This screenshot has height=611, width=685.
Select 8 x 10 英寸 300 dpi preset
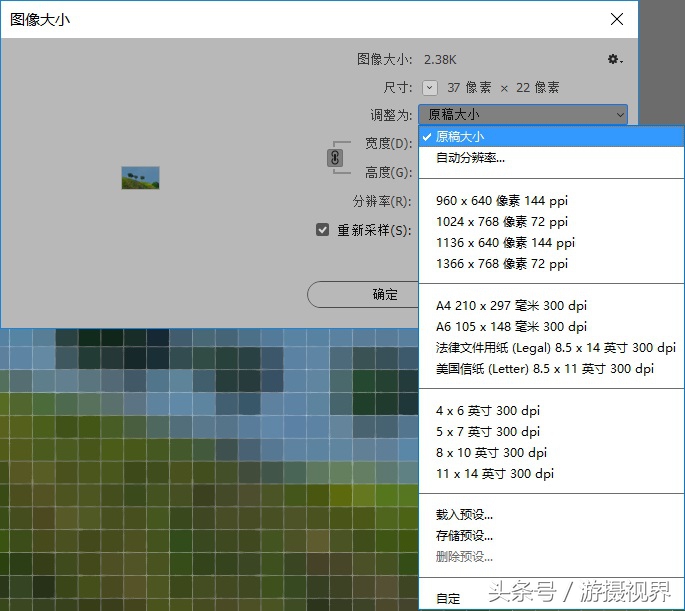[551, 452]
